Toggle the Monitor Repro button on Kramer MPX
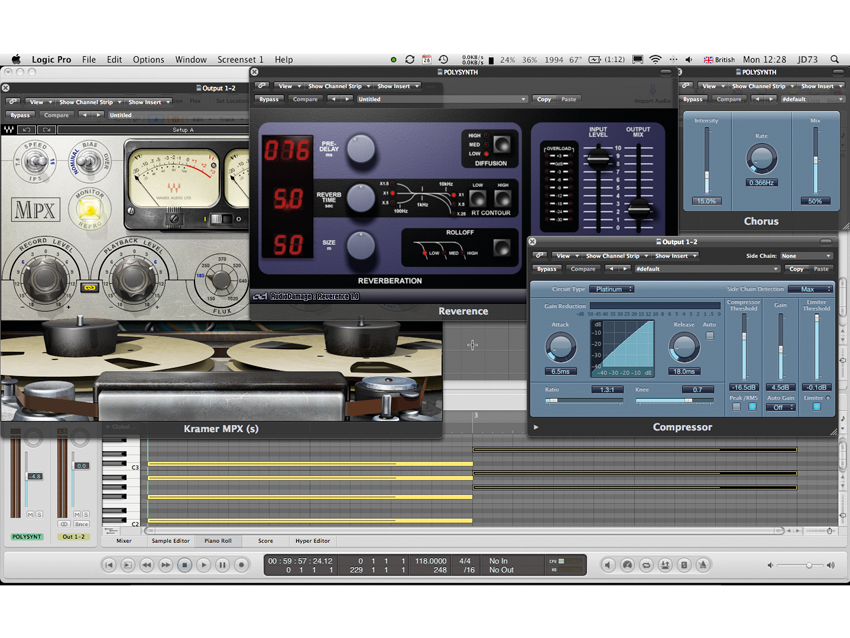The height and width of the screenshot is (638, 850). coord(90,208)
